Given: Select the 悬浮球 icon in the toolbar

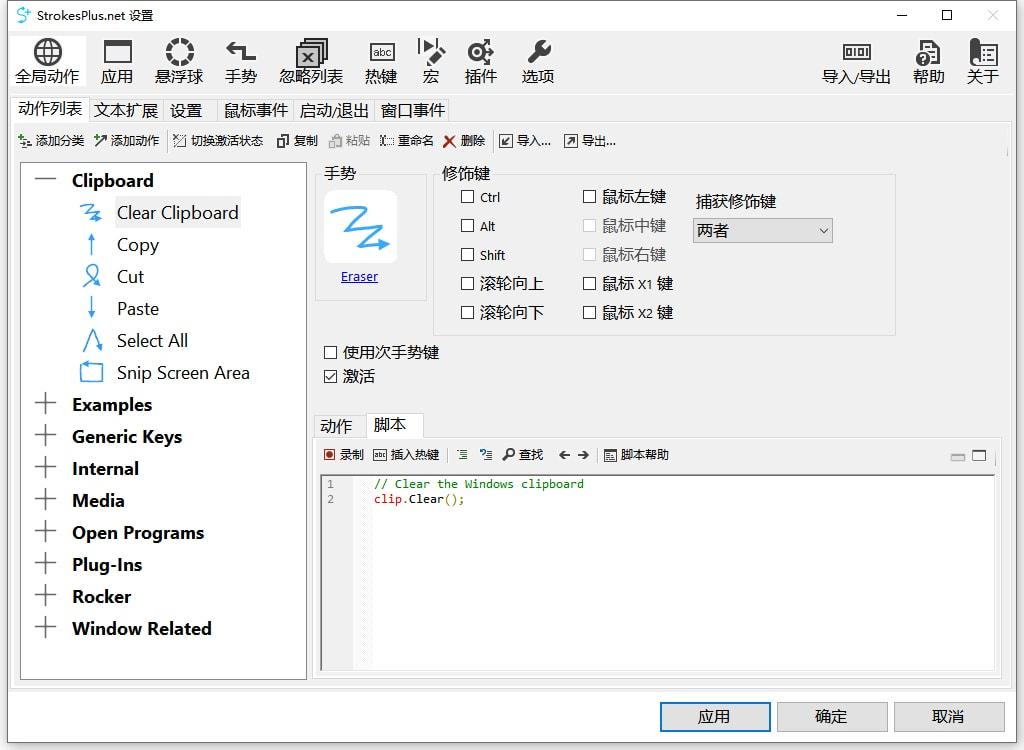Looking at the screenshot, I should pyautogui.click(x=179, y=62).
